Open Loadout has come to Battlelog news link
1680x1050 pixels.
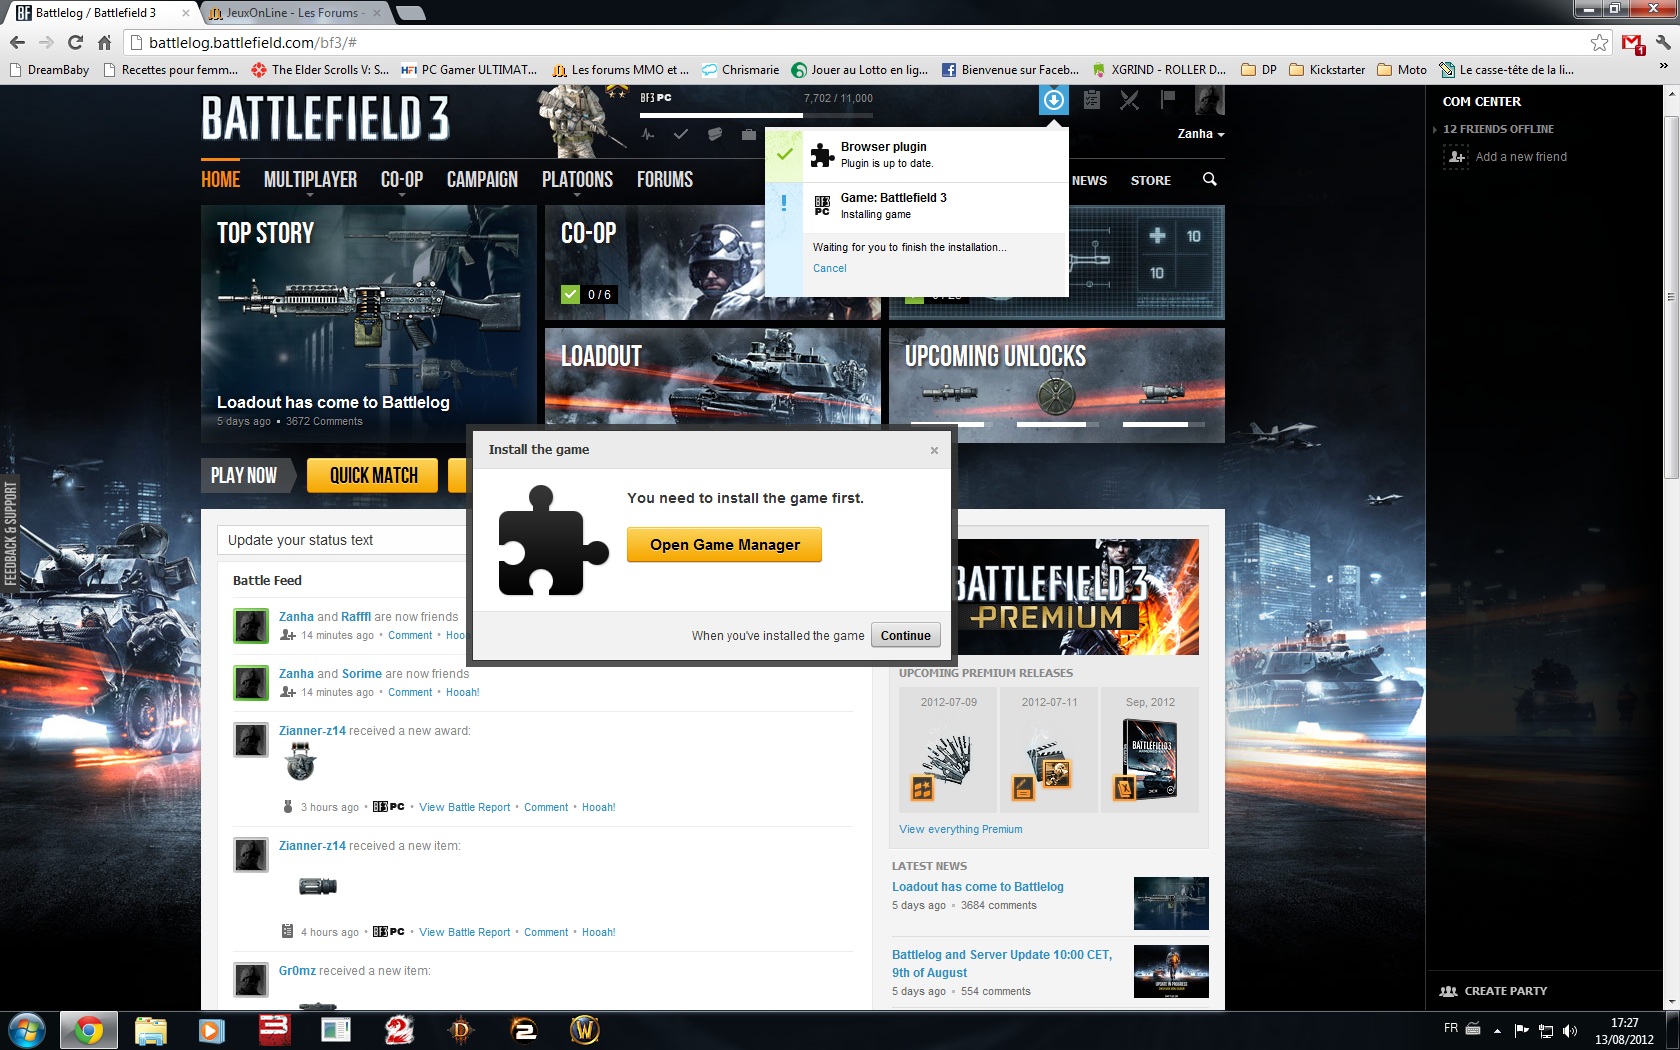tap(977, 887)
